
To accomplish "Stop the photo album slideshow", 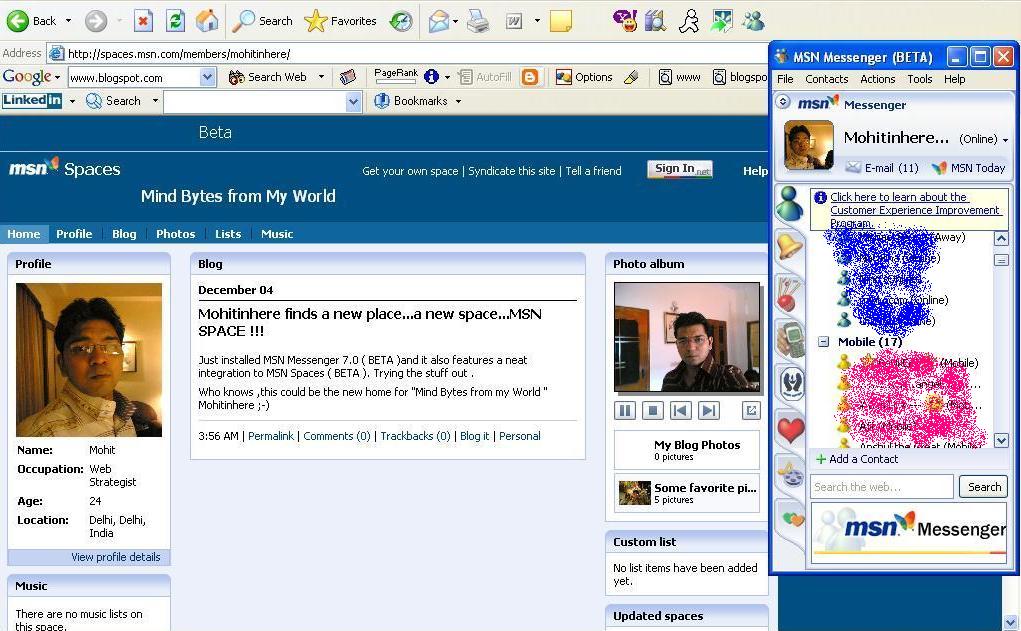I will [652, 410].
